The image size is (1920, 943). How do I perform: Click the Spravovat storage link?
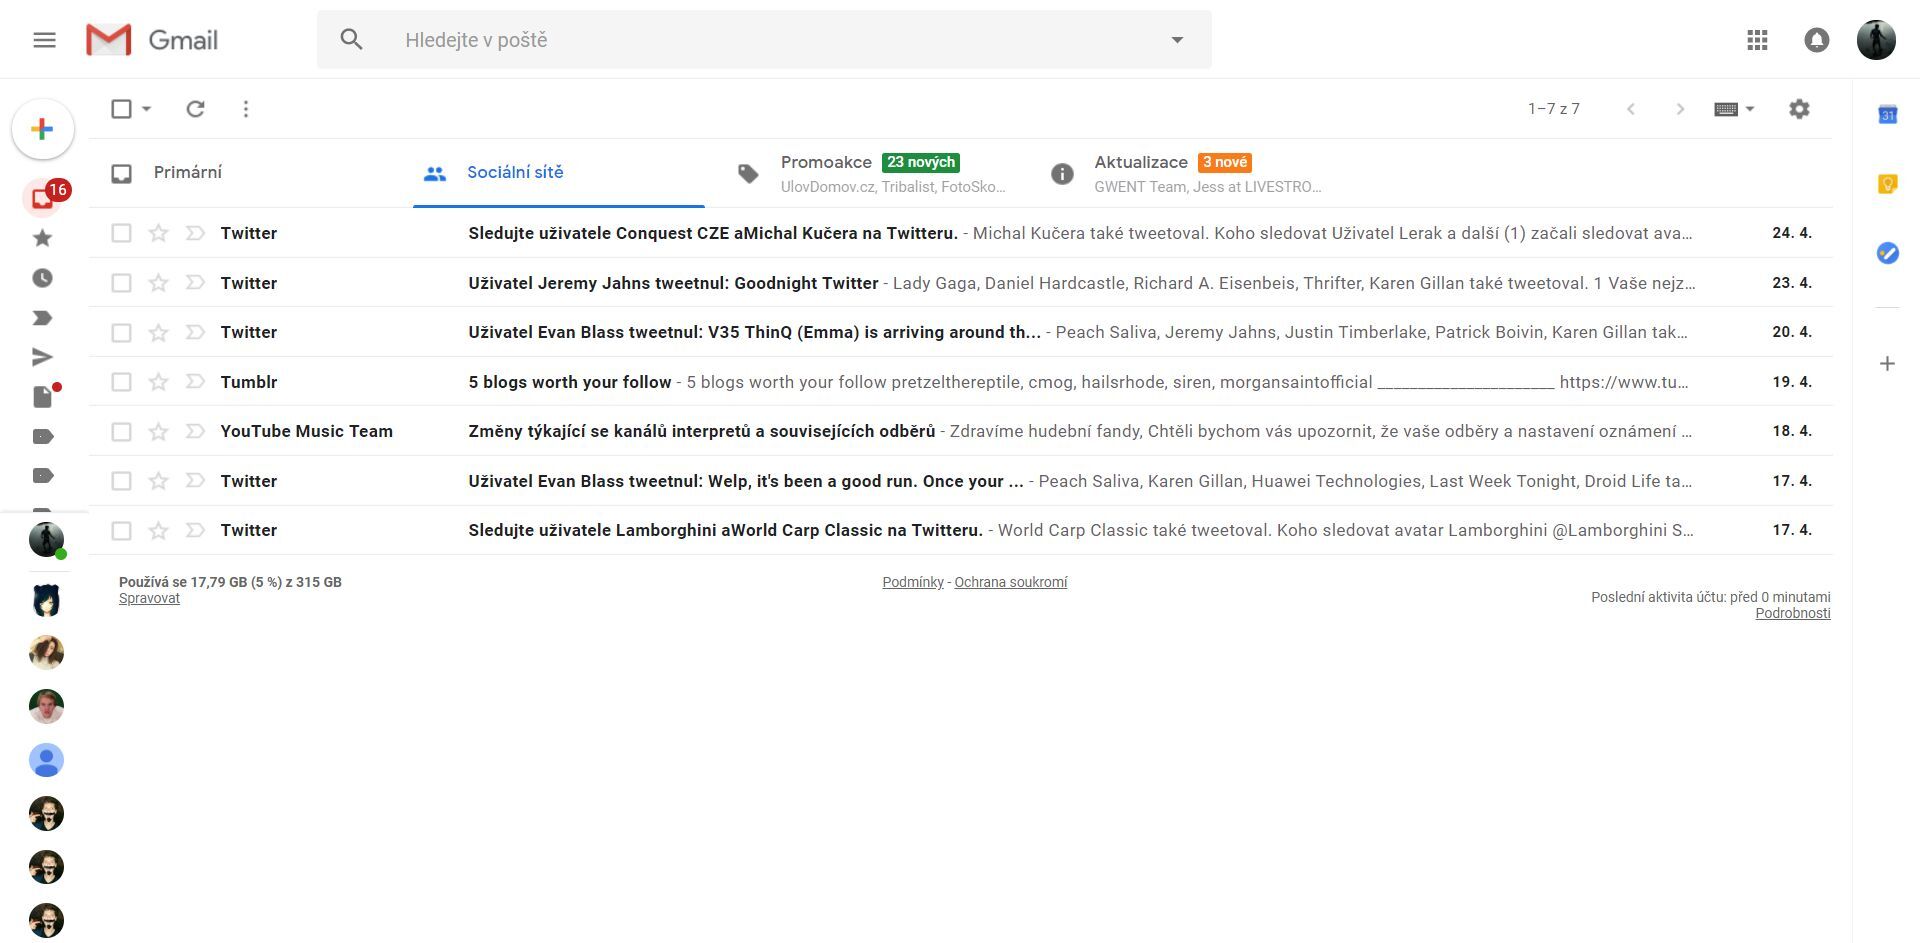(149, 597)
